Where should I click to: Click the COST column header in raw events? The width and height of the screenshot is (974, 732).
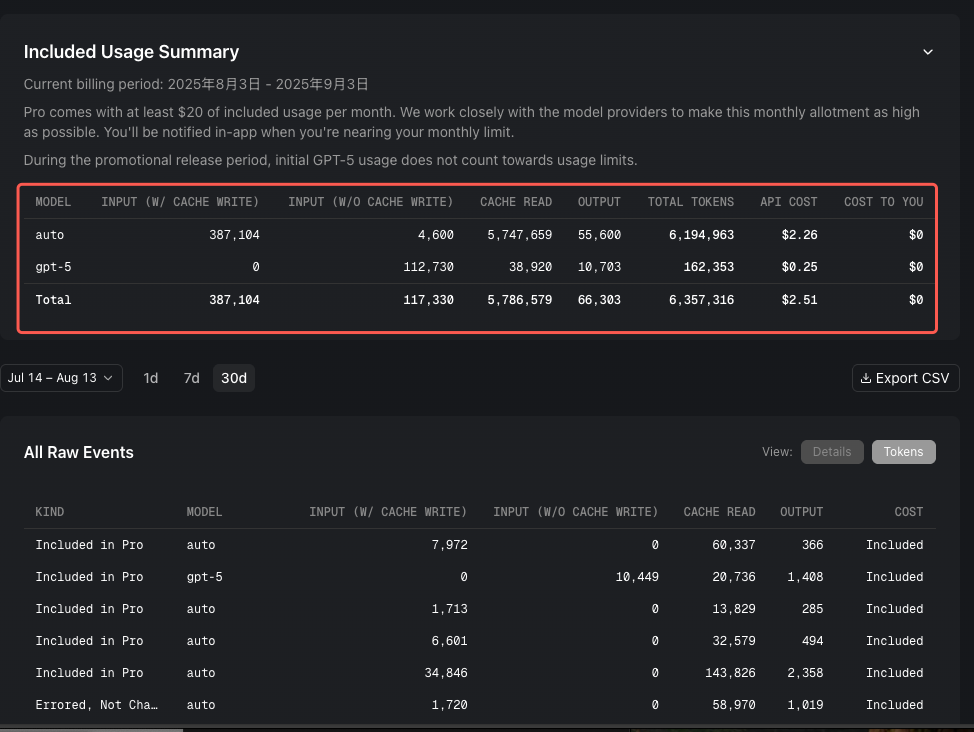pos(908,512)
